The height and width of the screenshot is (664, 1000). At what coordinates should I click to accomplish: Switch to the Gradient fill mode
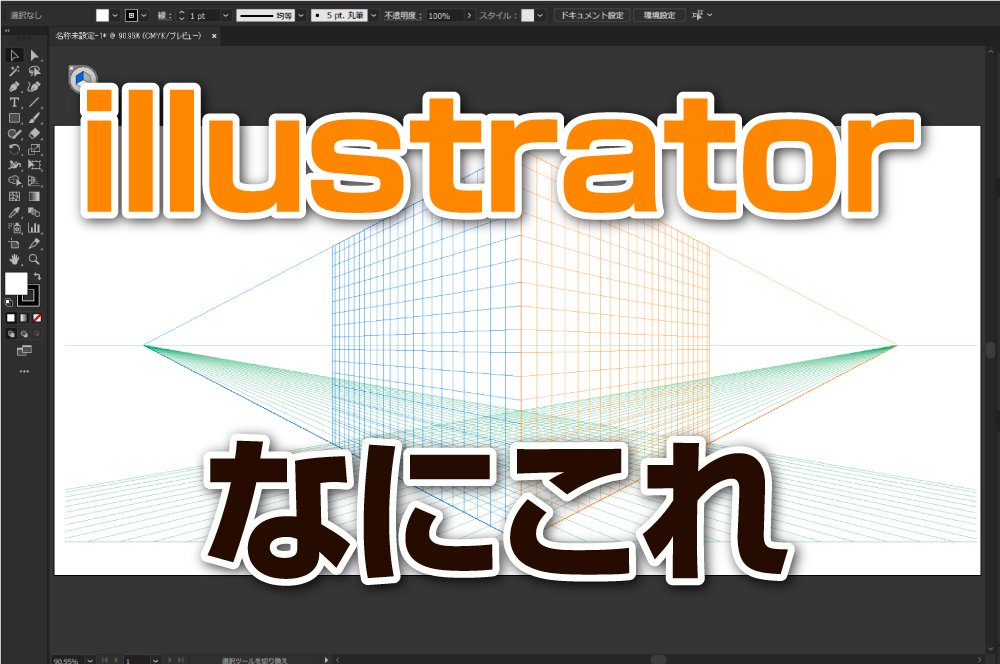tap(23, 318)
